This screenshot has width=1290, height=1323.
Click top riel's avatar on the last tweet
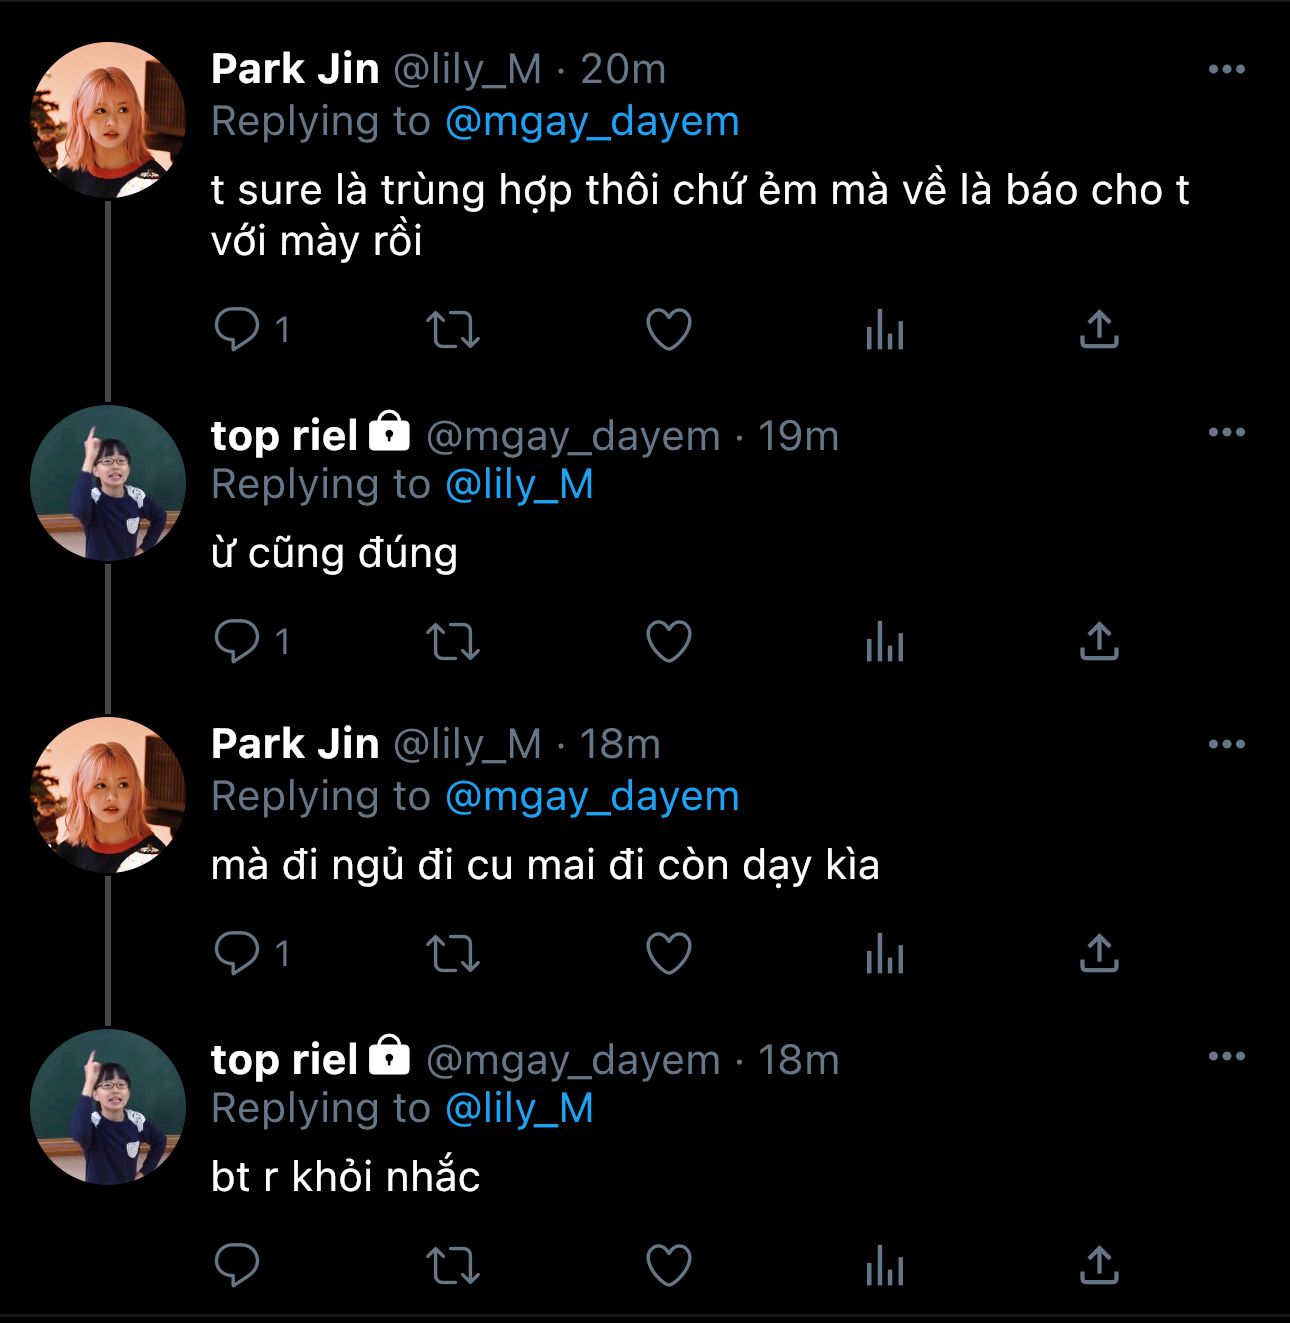pyautogui.click(x=108, y=1107)
